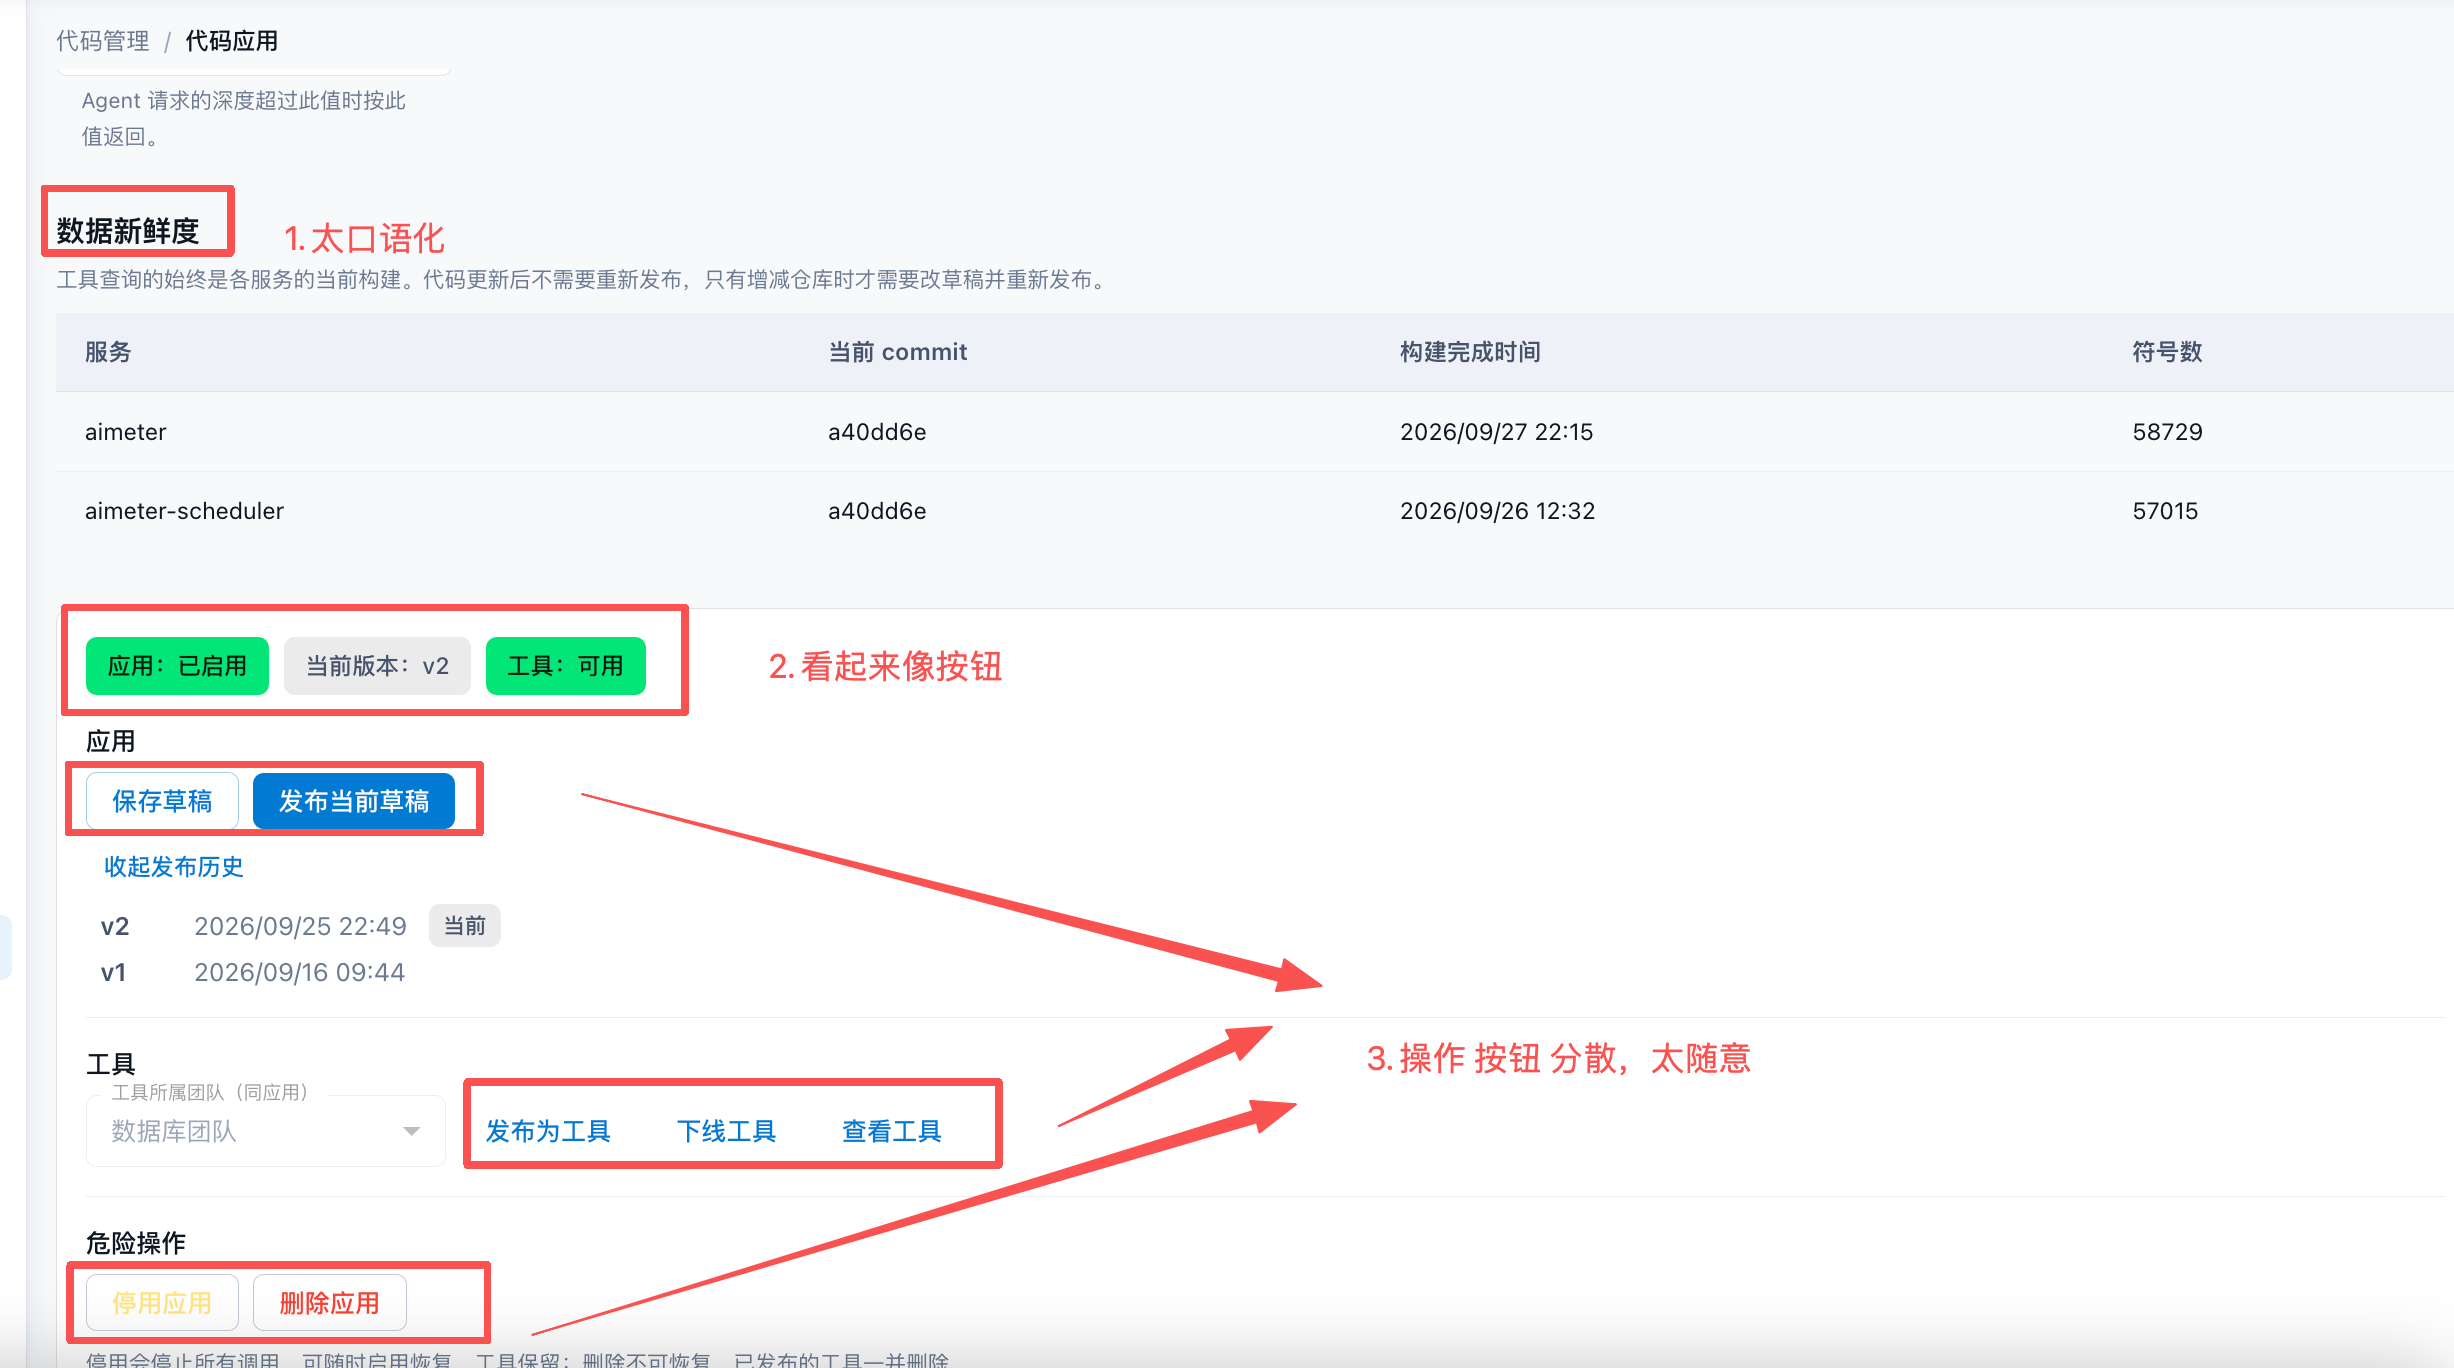Click the 发布为工具 link
2454x1368 pixels.
(548, 1131)
